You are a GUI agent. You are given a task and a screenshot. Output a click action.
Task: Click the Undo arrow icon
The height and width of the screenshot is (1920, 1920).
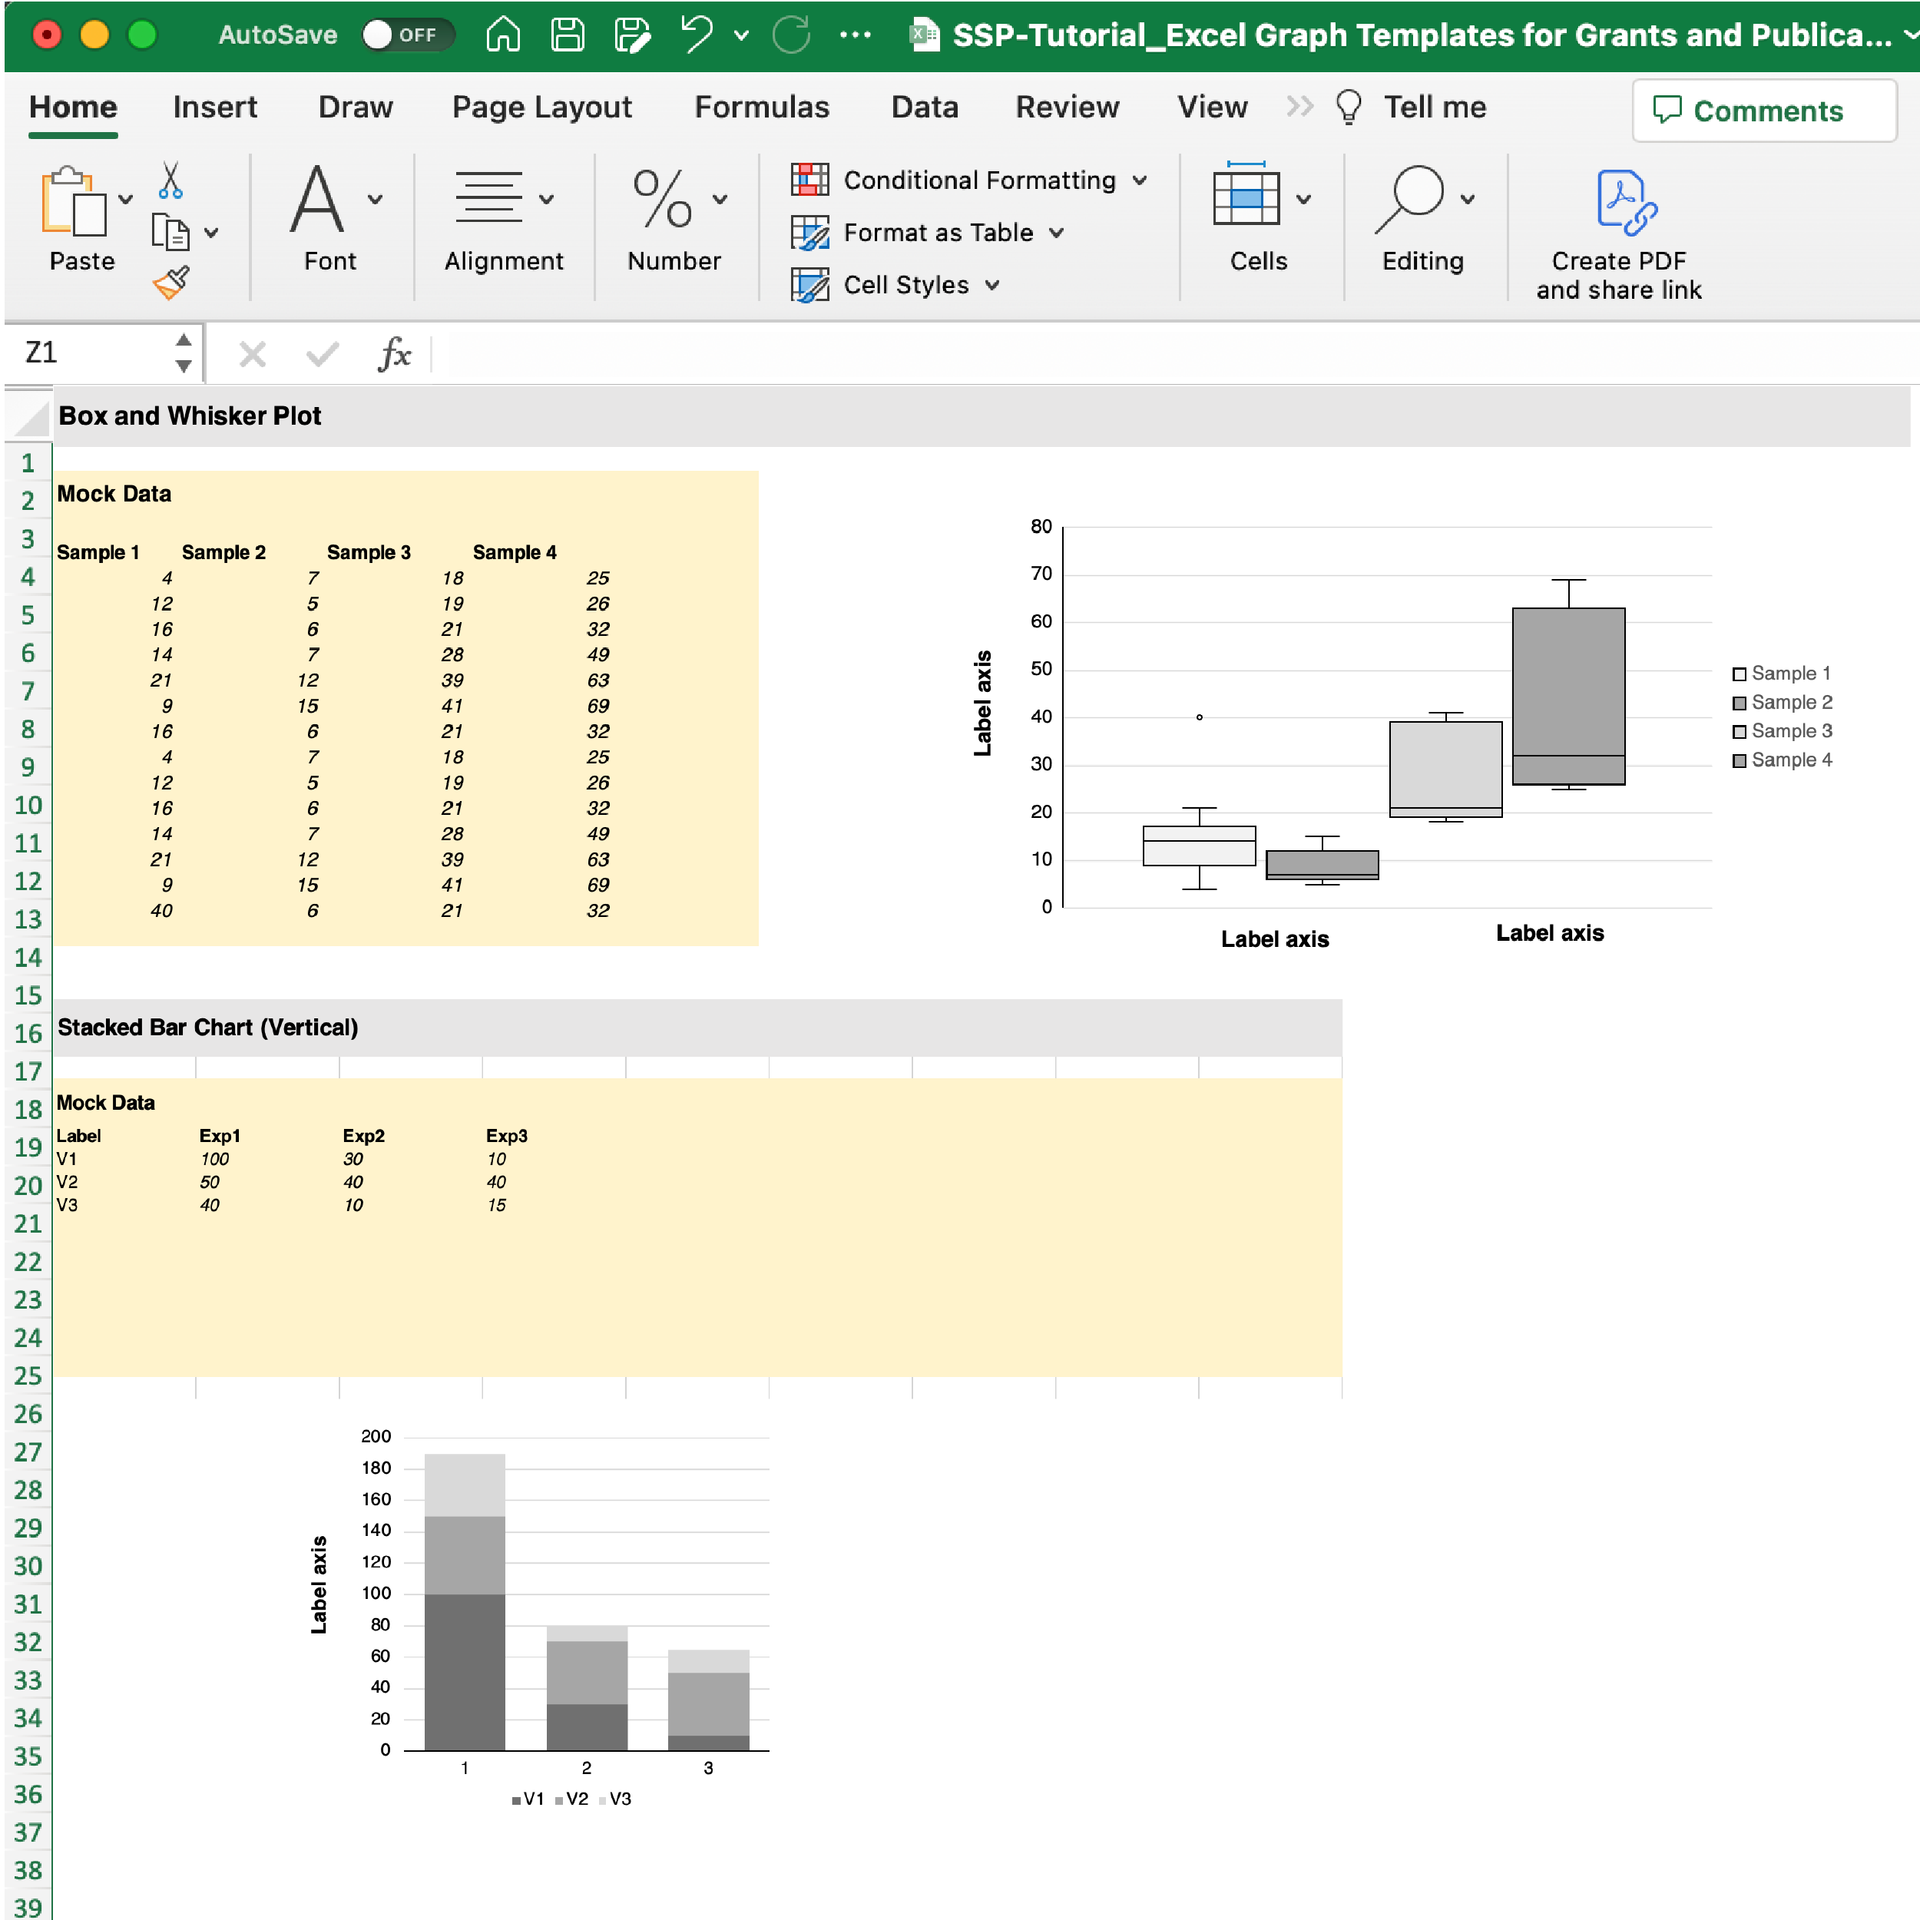pyautogui.click(x=696, y=35)
